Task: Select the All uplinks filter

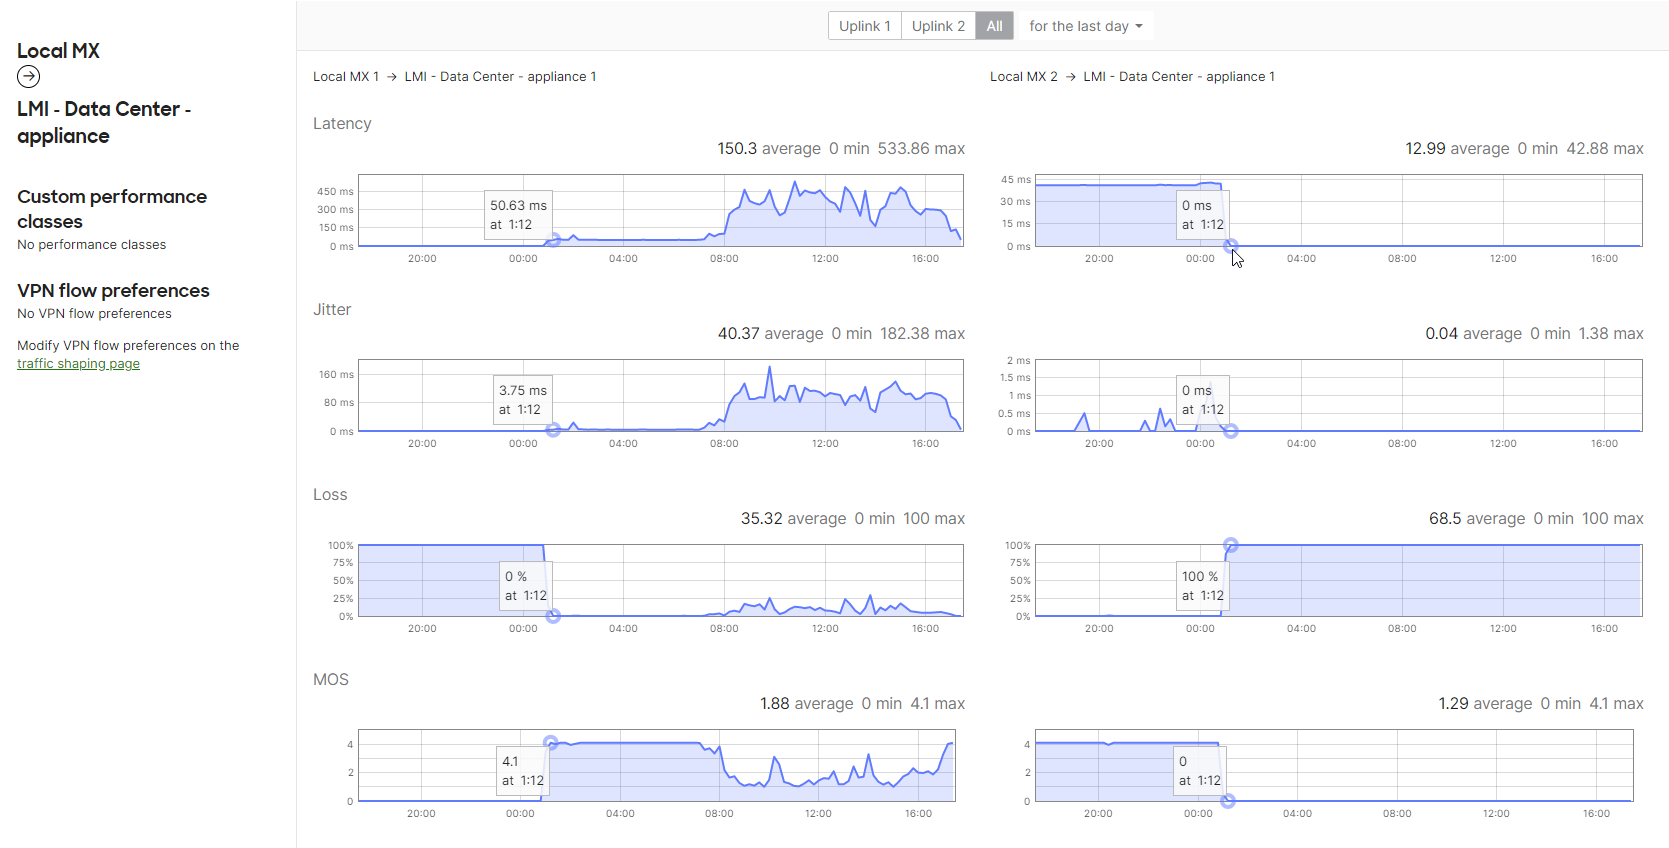Action: coord(994,26)
